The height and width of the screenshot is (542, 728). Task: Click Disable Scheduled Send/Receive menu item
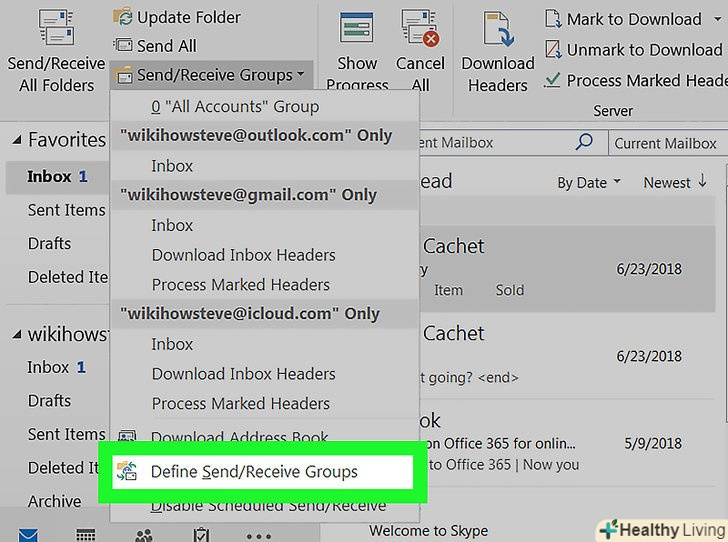coord(265,506)
